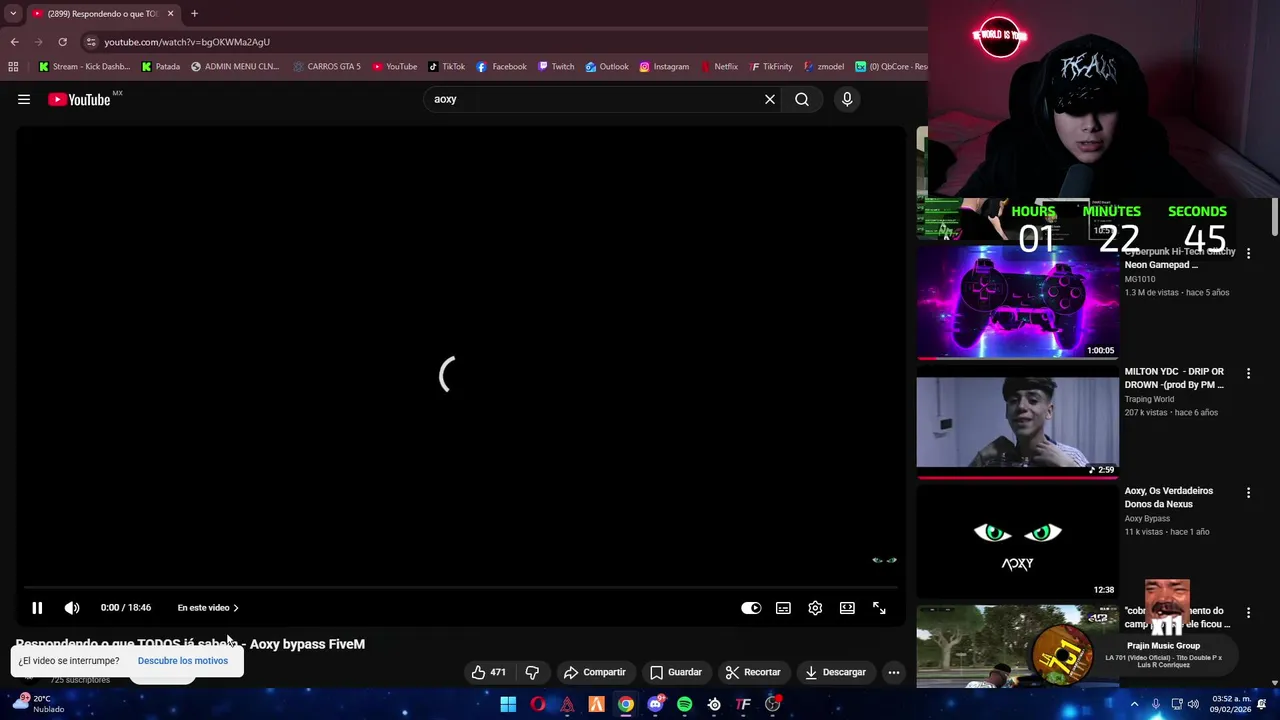
Task: Go back in the browser
Action: tap(14, 42)
